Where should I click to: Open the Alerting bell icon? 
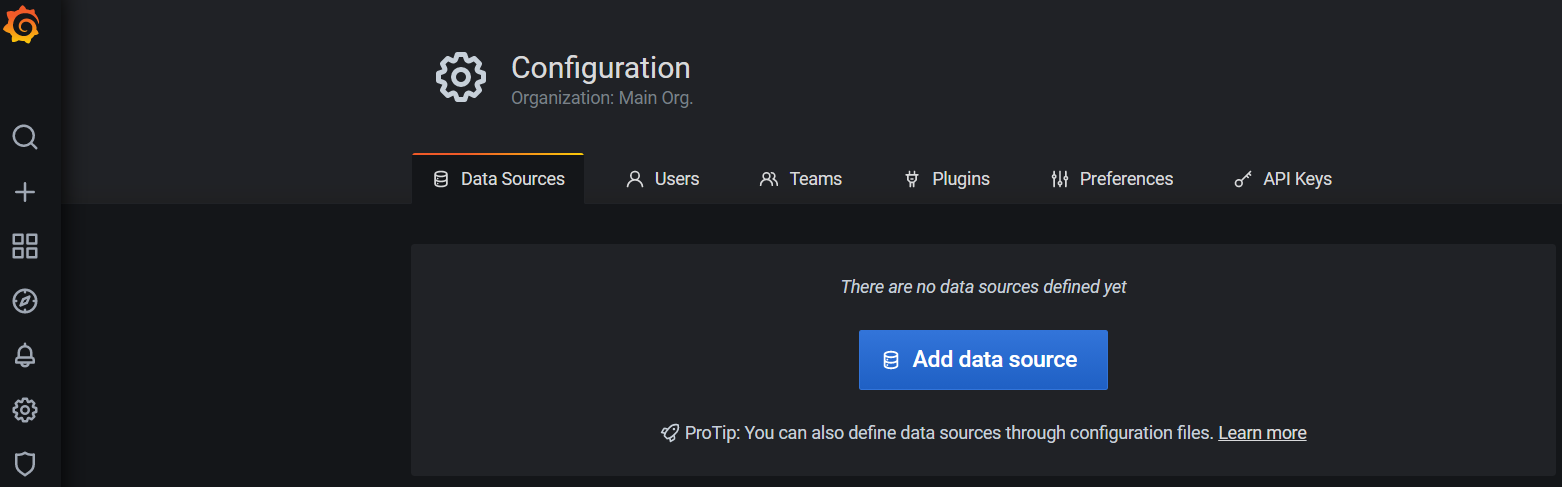tap(25, 355)
